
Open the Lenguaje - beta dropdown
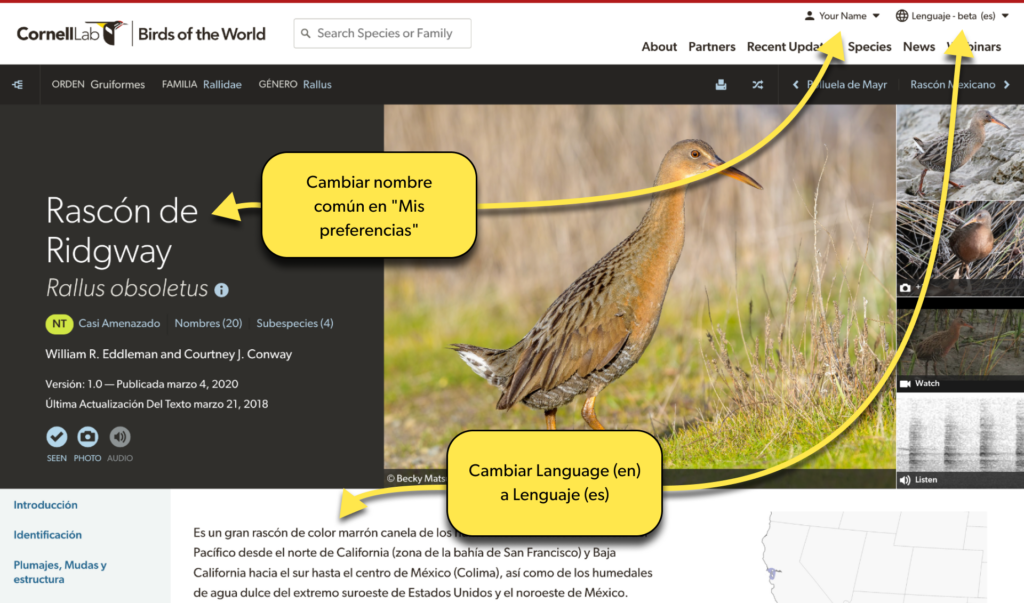(952, 15)
